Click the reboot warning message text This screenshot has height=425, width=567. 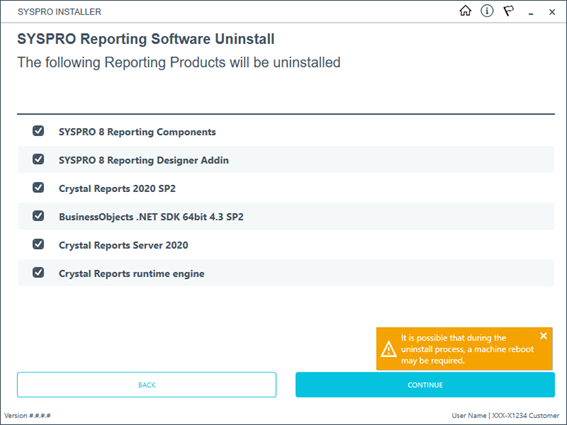click(467, 349)
